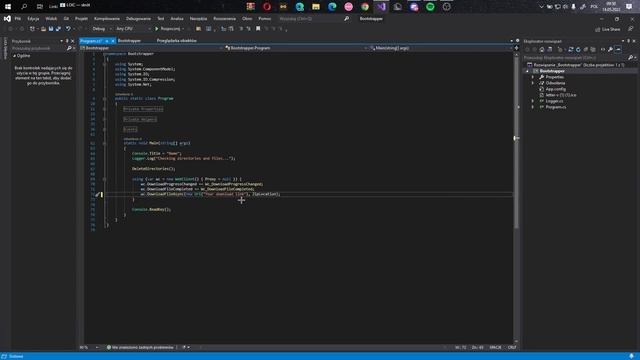The width and height of the screenshot is (640, 360).
Task: Select Program.cs in Solution Explorer
Action: click(556, 107)
